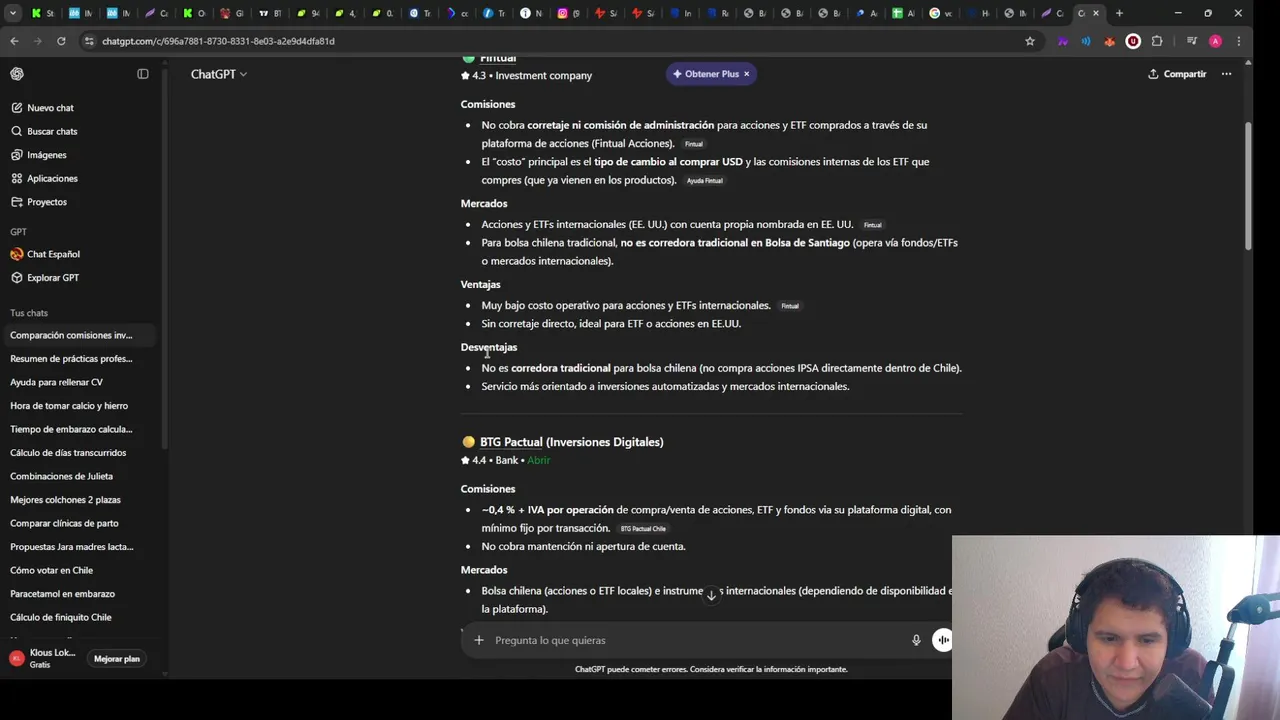Click the Abrir status next to Bank

539,460
